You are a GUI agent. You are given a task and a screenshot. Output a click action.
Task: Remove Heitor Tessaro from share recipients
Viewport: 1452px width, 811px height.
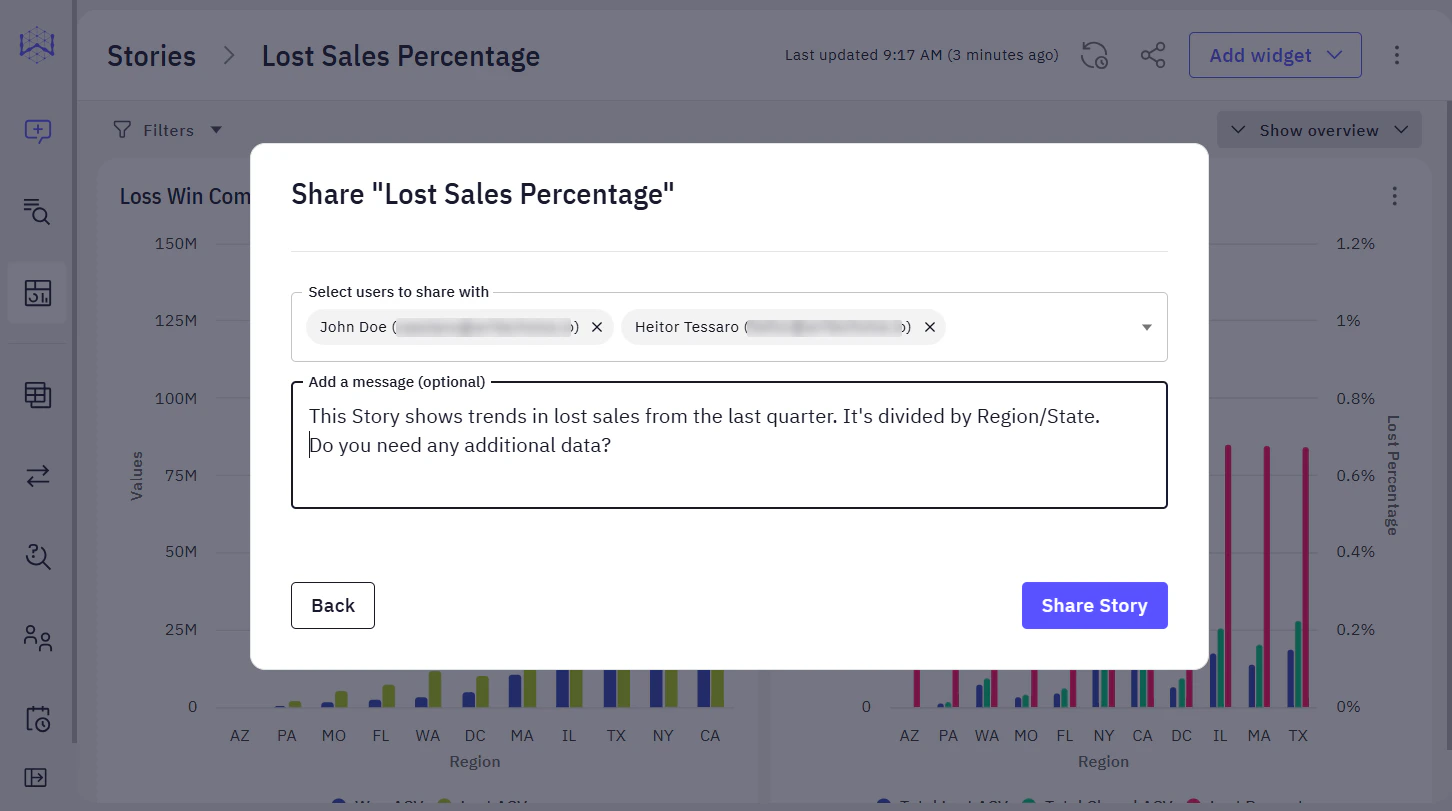[x=929, y=327]
